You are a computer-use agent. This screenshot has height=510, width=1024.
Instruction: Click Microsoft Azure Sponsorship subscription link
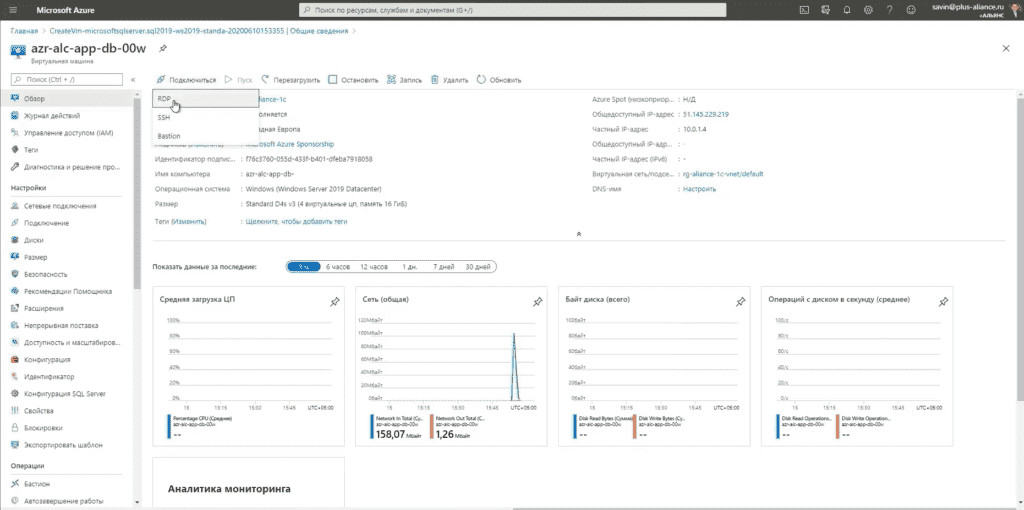pyautogui.click(x=290, y=144)
